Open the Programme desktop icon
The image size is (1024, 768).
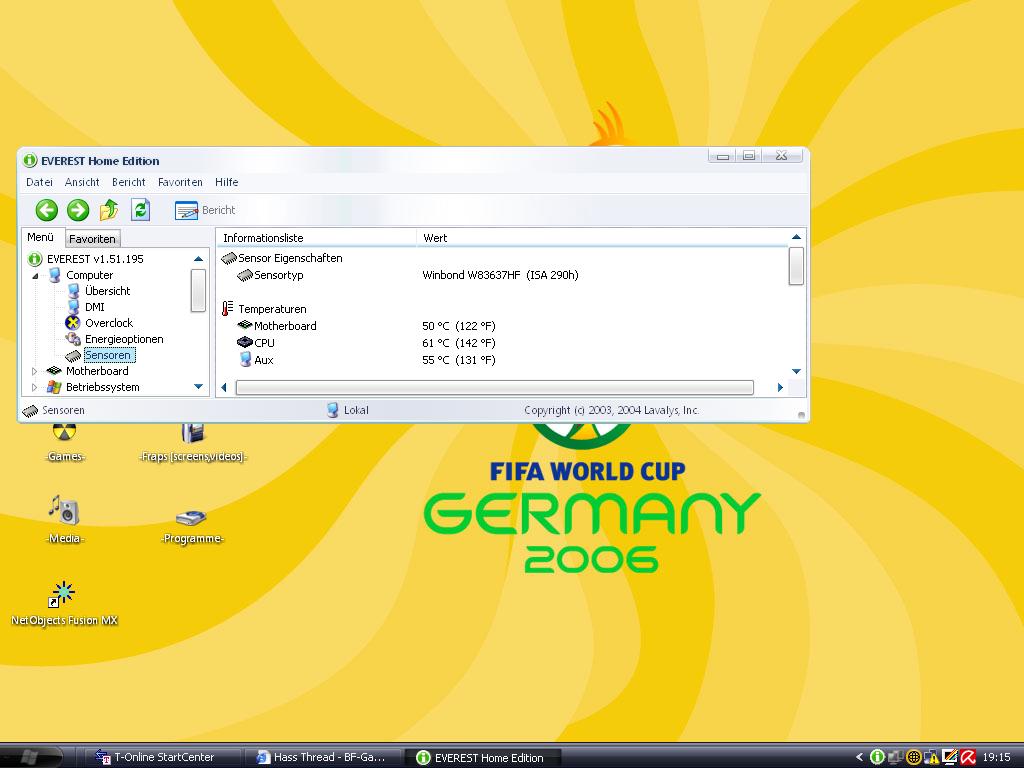point(192,526)
